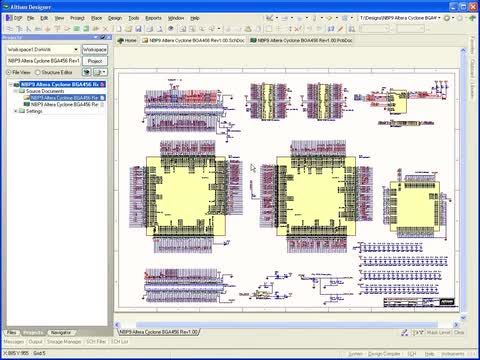Image resolution: width=480 pixels, height=360 pixels.
Task: Click the new document icon in toolbar
Action: (x=119, y=29)
